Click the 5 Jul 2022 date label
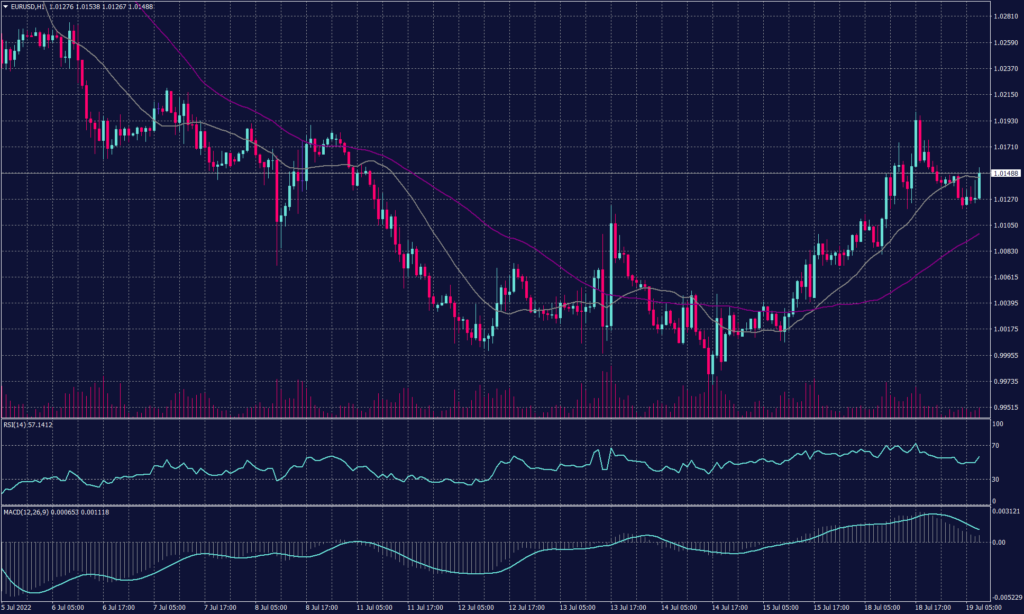The width and height of the screenshot is (1024, 614). click(18, 606)
